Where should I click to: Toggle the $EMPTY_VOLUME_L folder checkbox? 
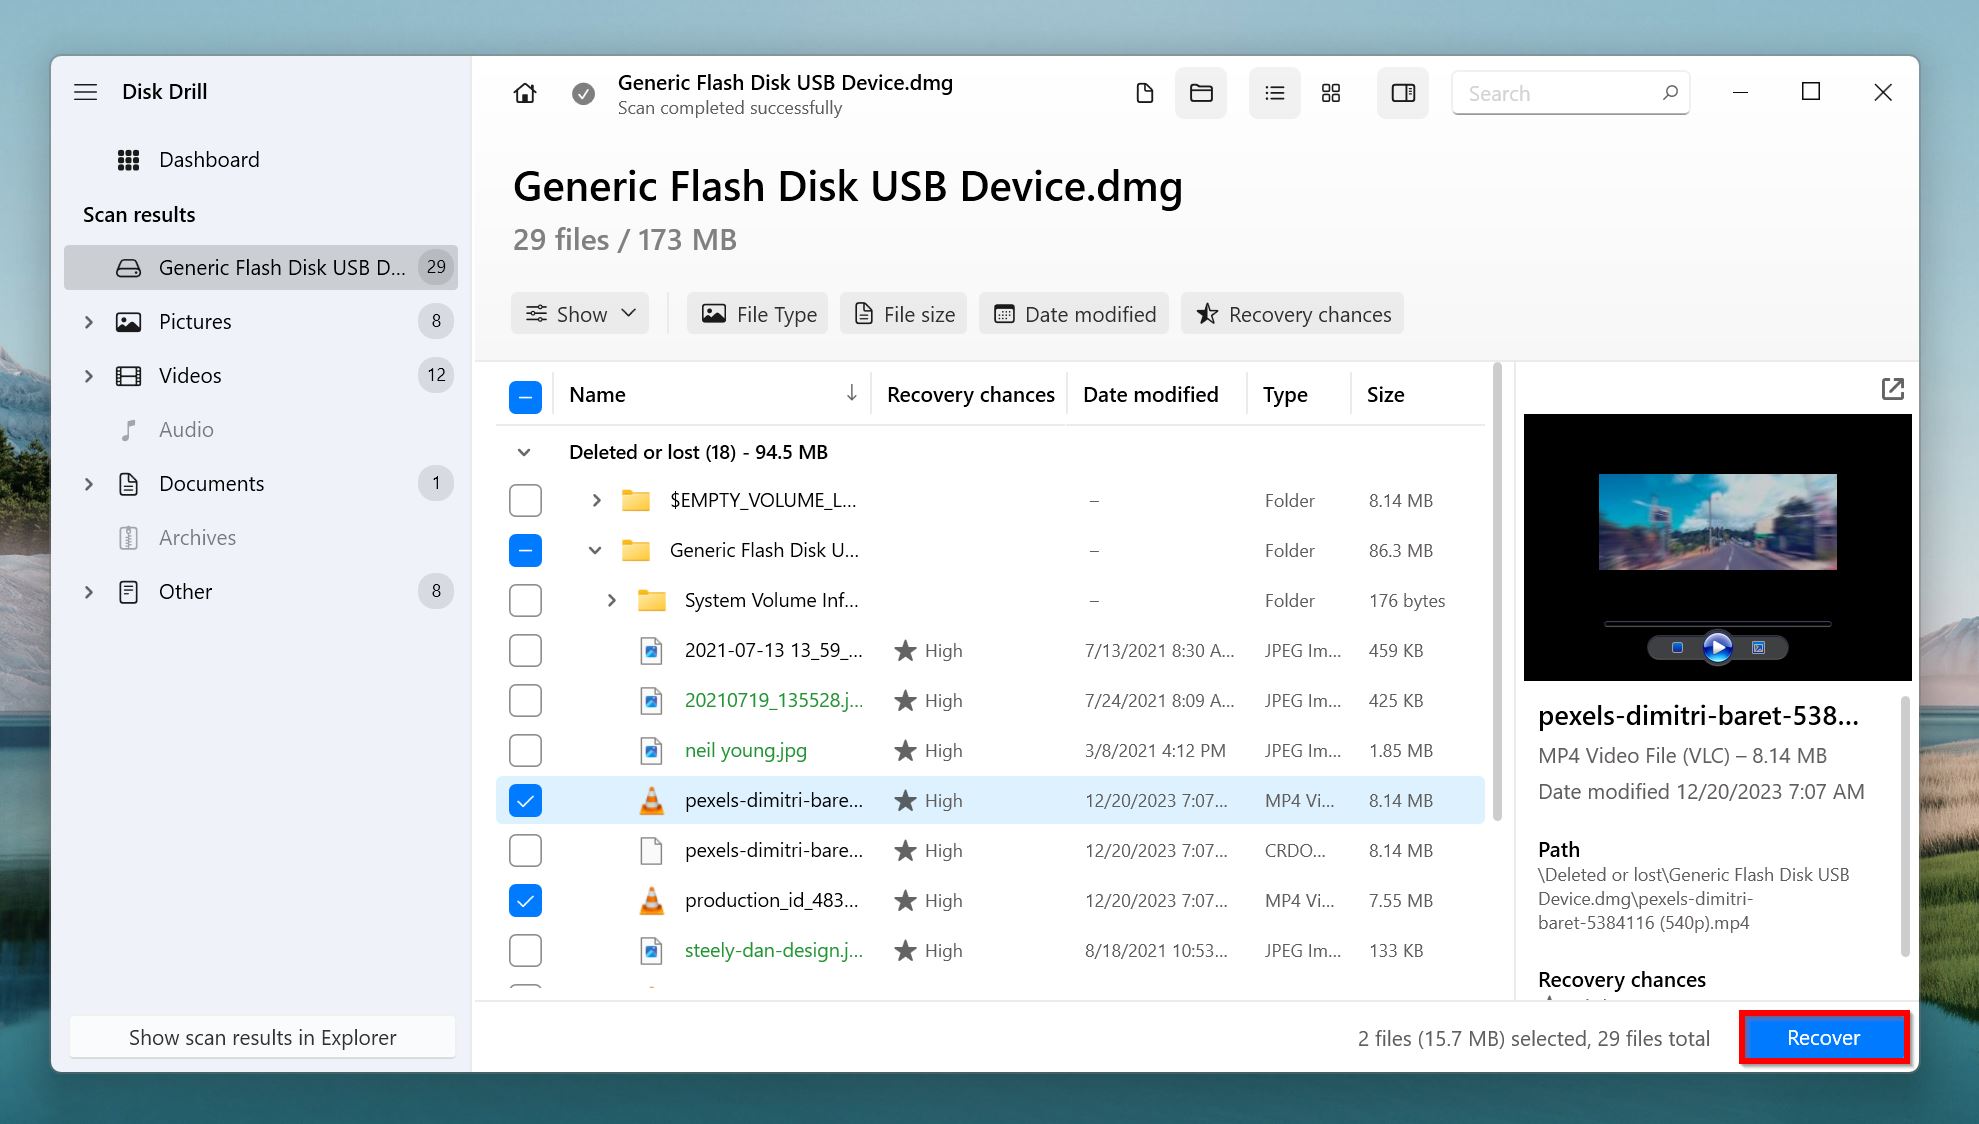point(526,500)
